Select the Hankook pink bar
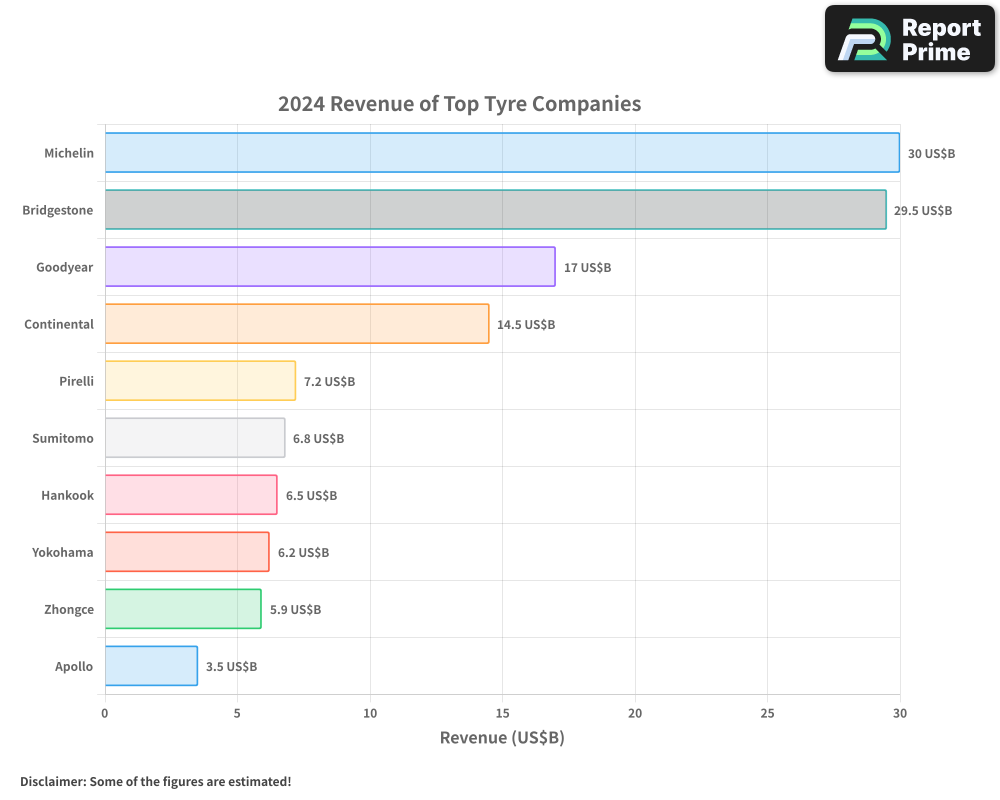The image size is (1000, 800). (190, 495)
